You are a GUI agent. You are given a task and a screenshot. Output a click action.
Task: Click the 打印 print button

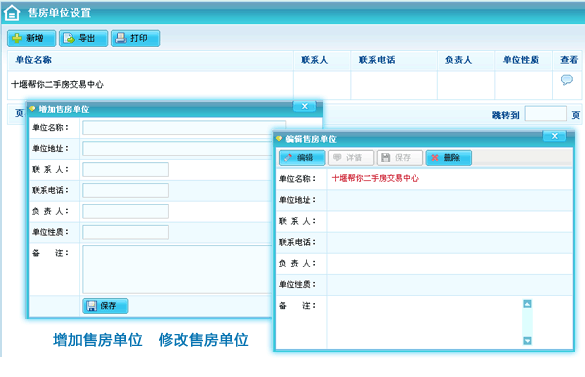pos(135,38)
